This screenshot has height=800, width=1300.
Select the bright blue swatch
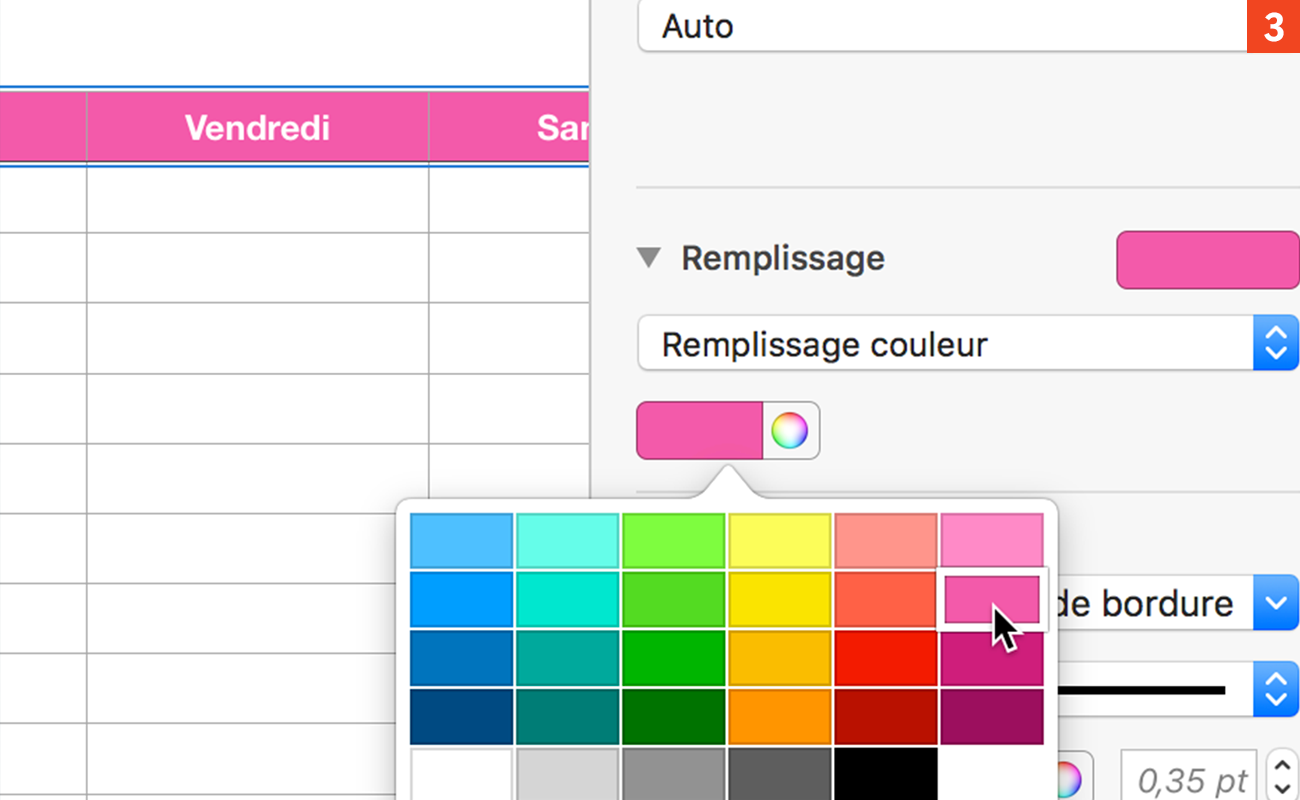pos(461,598)
